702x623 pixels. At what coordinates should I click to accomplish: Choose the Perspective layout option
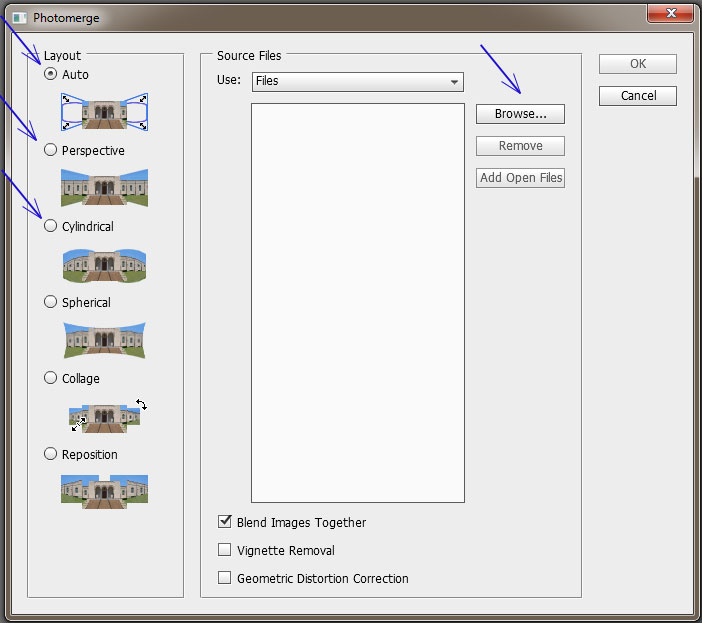(x=51, y=149)
